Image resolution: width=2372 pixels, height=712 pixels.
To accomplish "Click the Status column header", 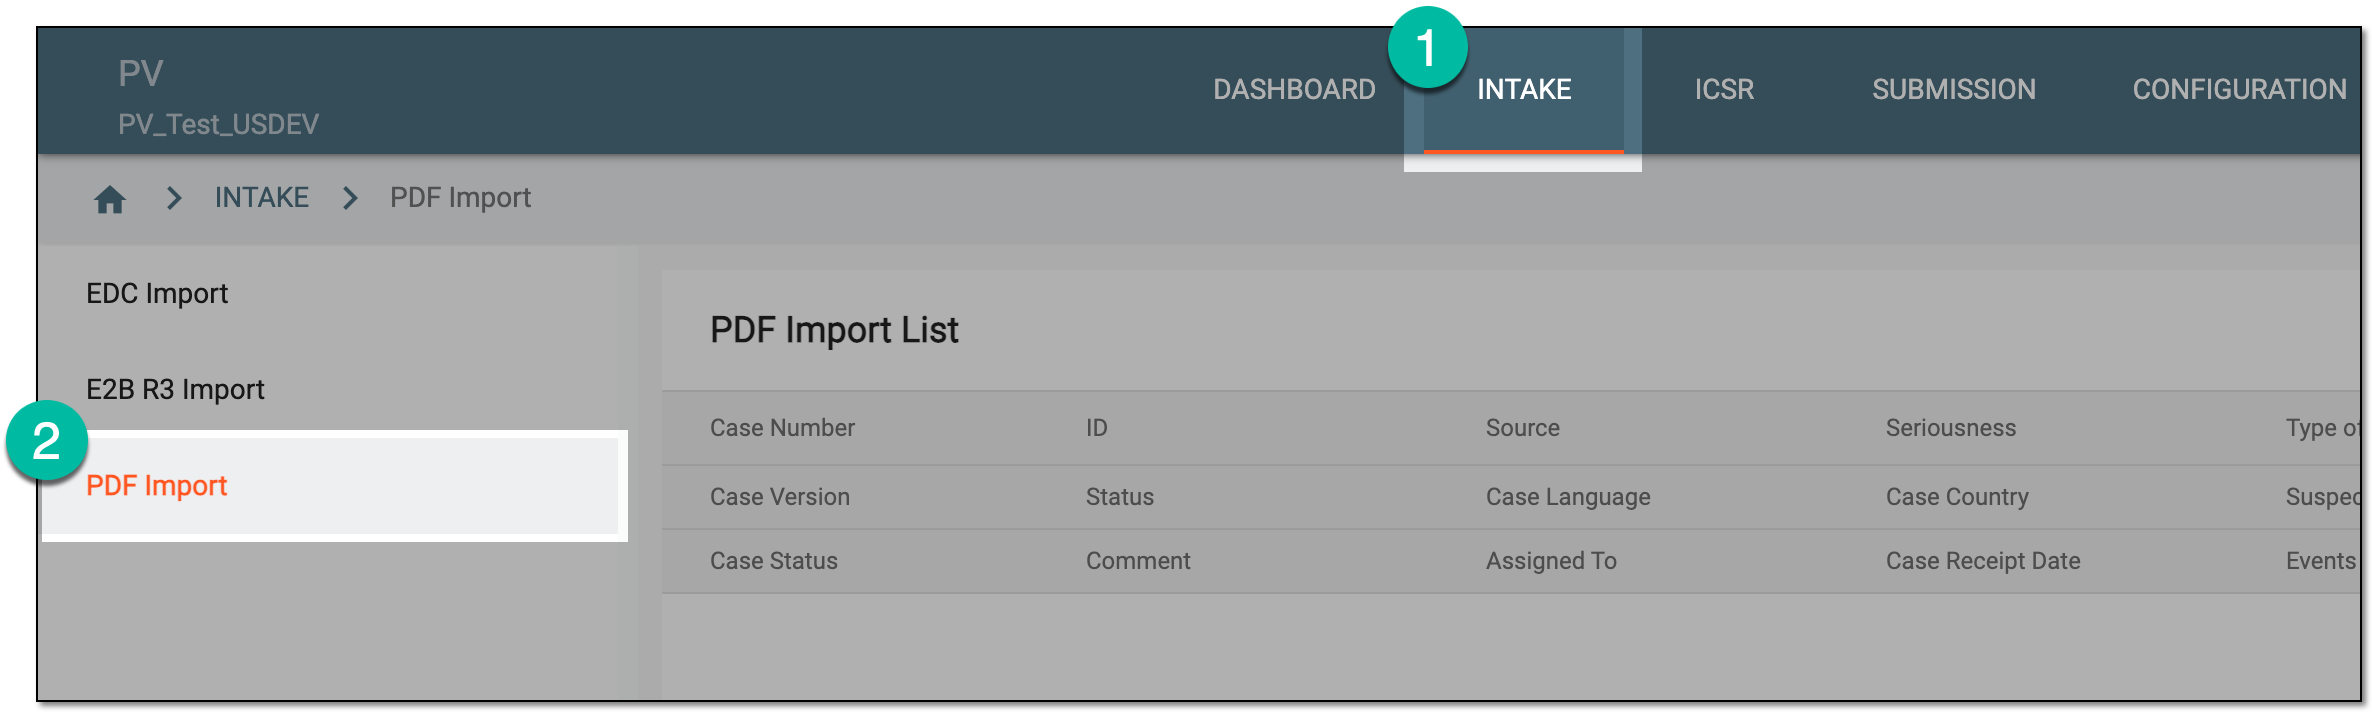I will tap(1119, 497).
